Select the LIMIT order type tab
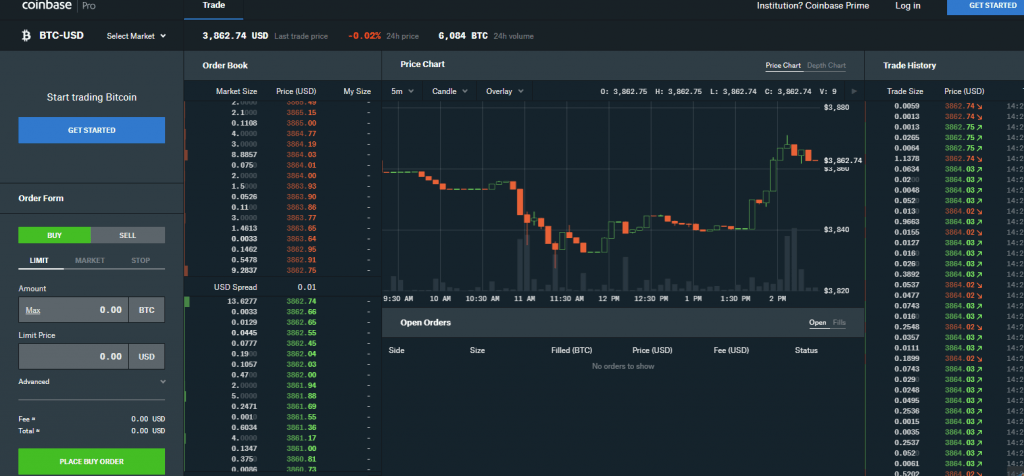Image resolution: width=1024 pixels, height=476 pixels. coord(39,261)
